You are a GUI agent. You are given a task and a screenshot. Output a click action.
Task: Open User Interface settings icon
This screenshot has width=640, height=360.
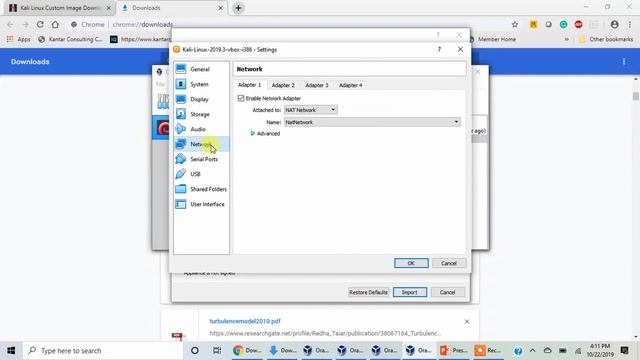tap(181, 204)
